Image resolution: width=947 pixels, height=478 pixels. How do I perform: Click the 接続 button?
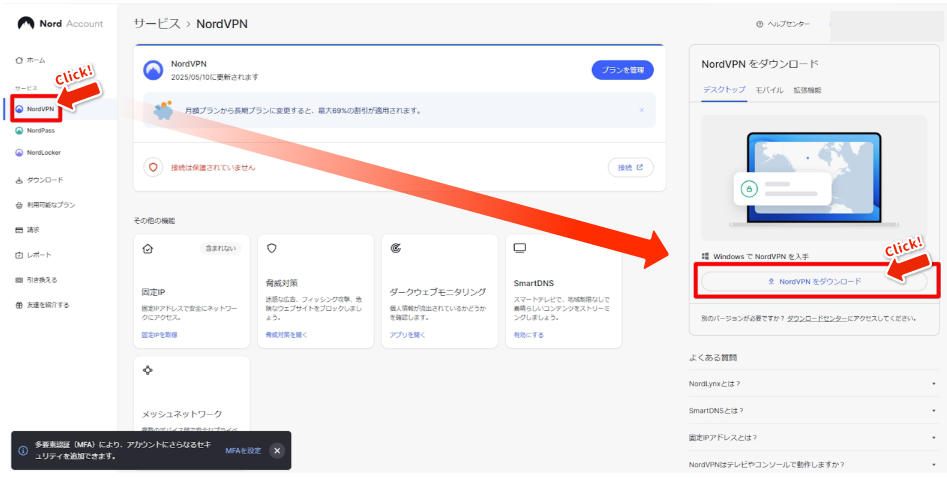[x=631, y=167]
